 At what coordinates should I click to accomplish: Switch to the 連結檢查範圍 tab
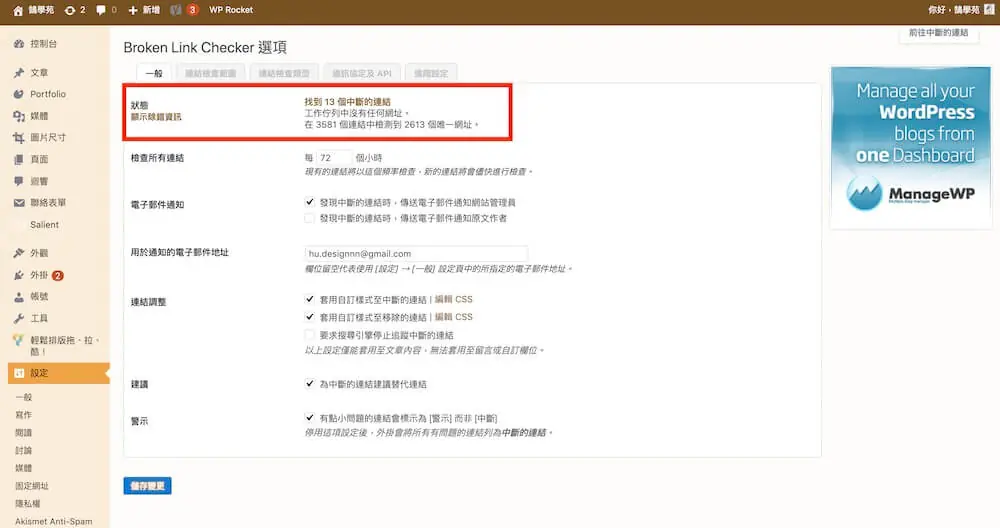(210, 73)
